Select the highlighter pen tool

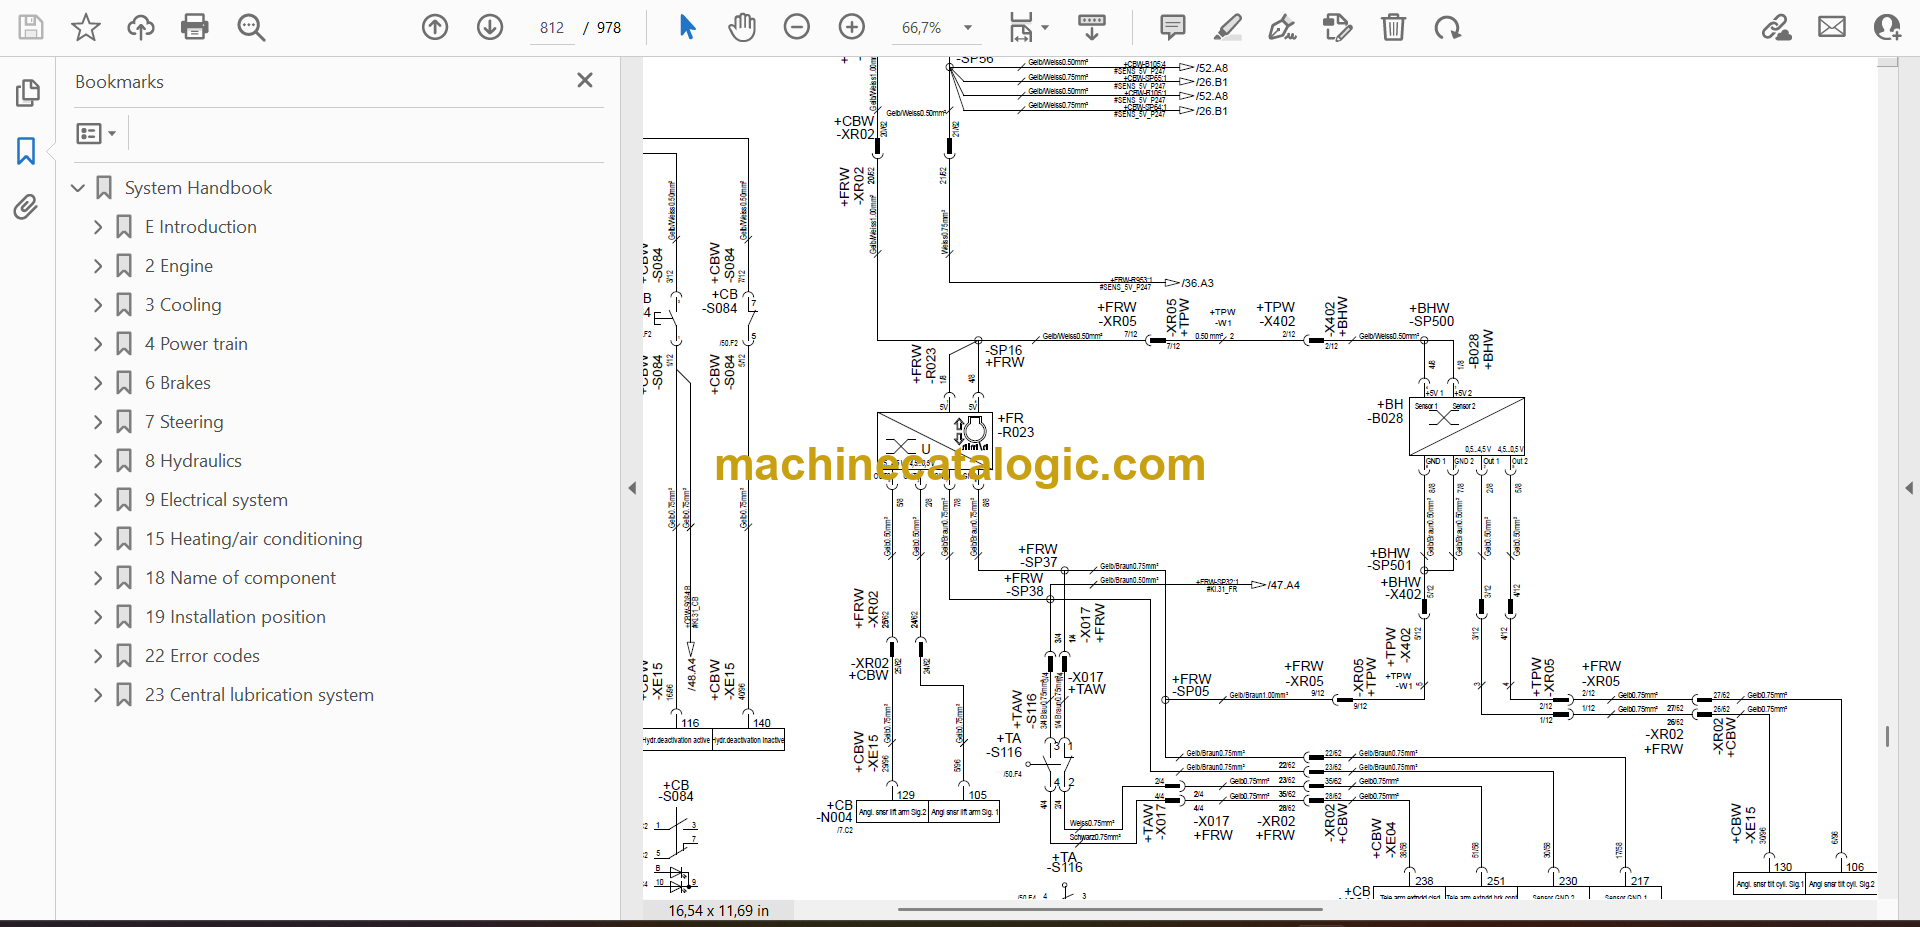[1228, 27]
